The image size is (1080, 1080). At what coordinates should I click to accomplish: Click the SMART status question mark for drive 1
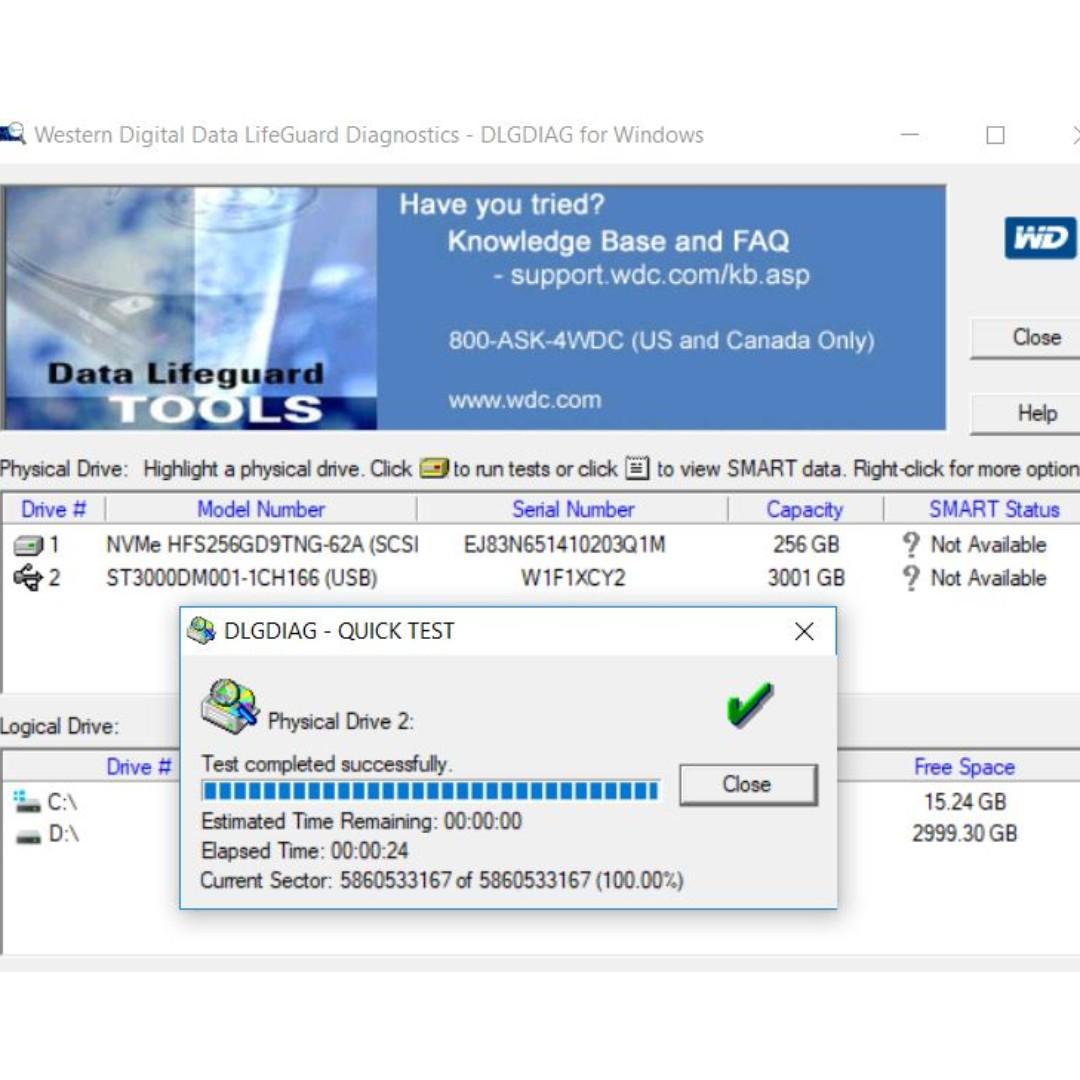[911, 545]
